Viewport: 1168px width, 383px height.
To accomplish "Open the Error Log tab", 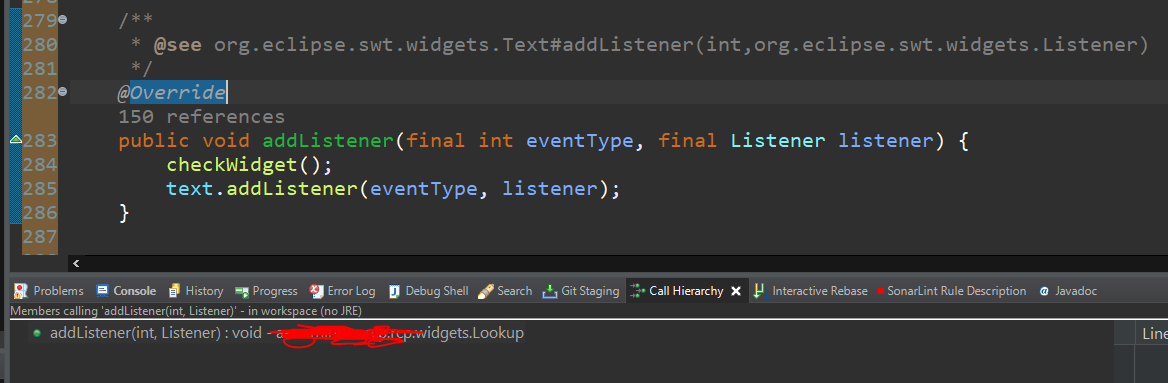I will [x=343, y=291].
